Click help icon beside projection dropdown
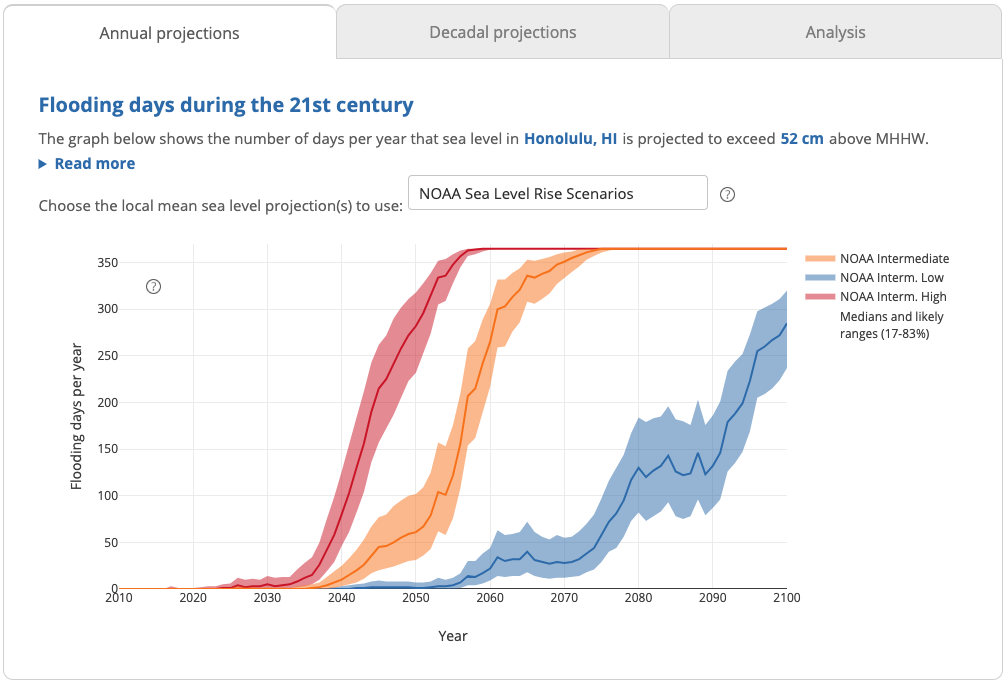Viewport: 1008px width, 684px height. [x=727, y=194]
